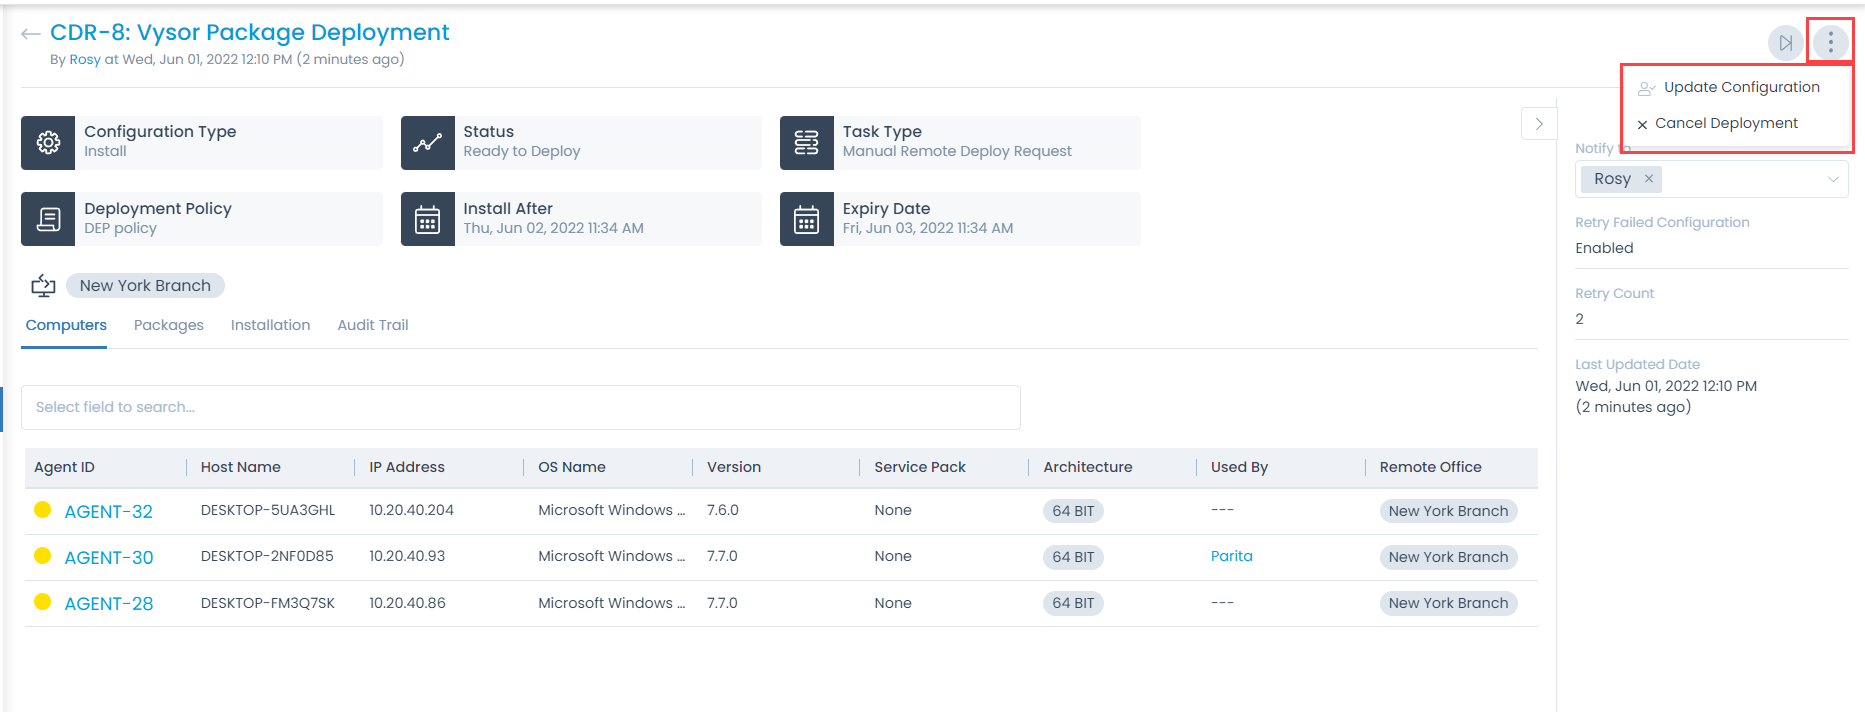Click the Status chart icon
The width and height of the screenshot is (1865, 712).
click(x=427, y=143)
